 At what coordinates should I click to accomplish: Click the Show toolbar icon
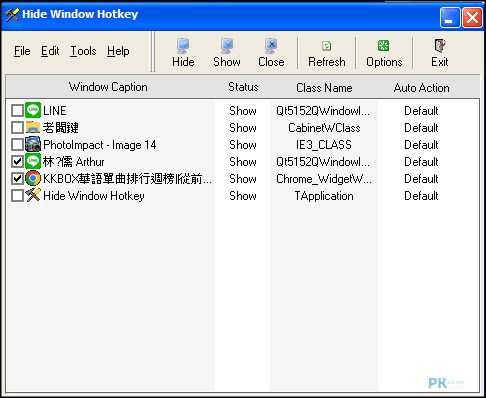click(x=227, y=46)
